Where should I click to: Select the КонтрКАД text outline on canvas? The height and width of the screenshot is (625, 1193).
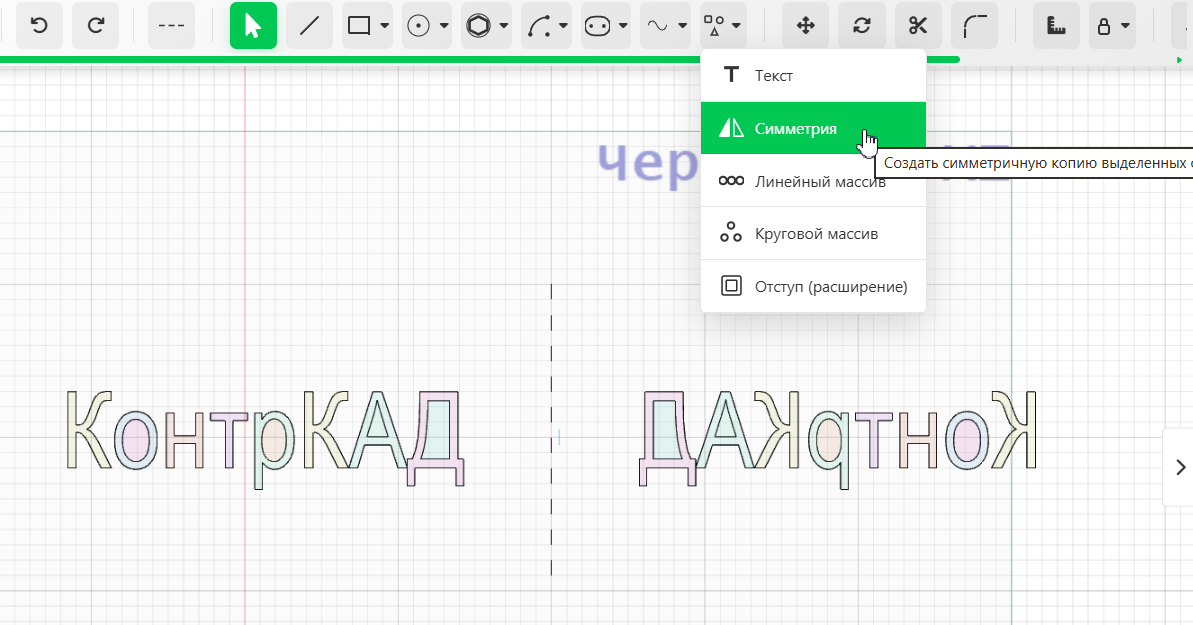click(x=266, y=438)
